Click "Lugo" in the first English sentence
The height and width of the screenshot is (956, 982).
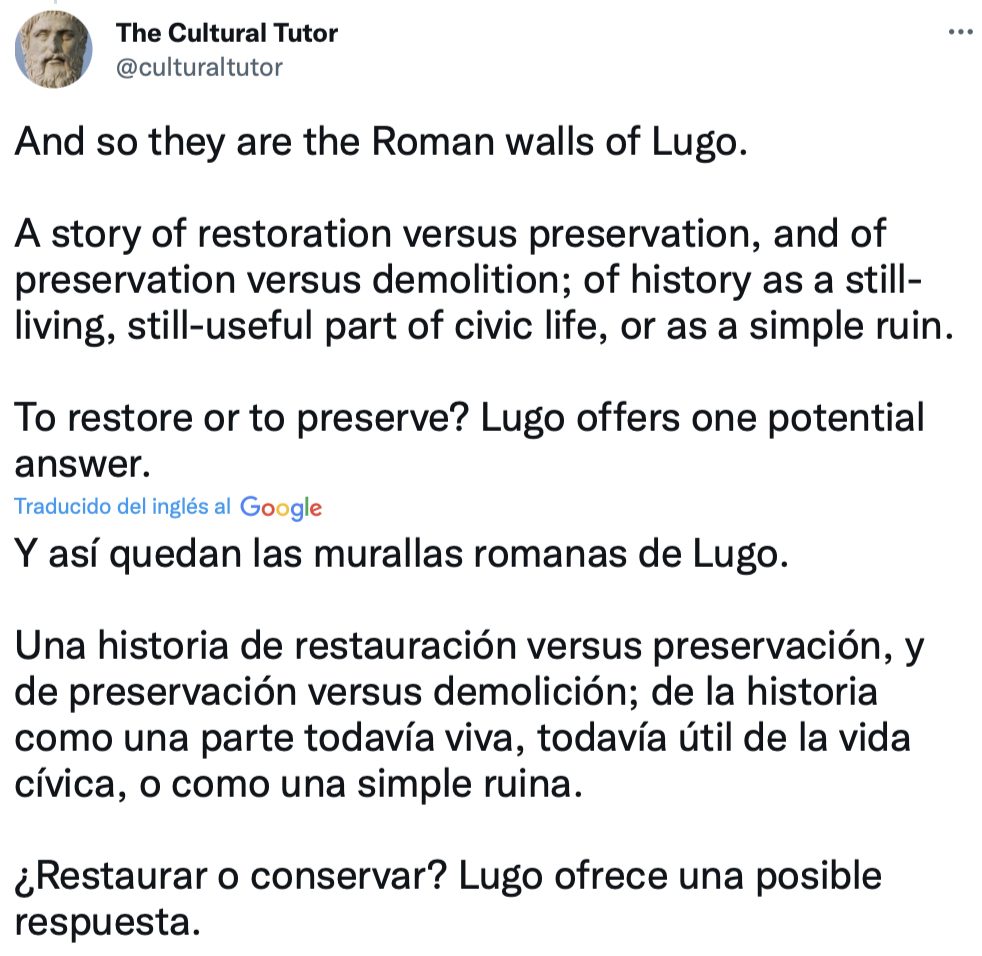tap(699, 143)
